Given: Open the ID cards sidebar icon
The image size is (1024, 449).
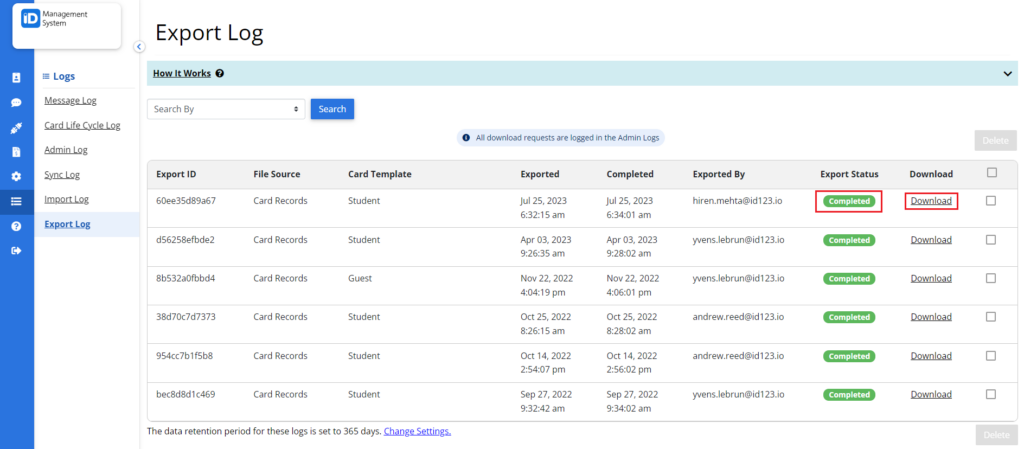Looking at the screenshot, I should pyautogui.click(x=16, y=78).
